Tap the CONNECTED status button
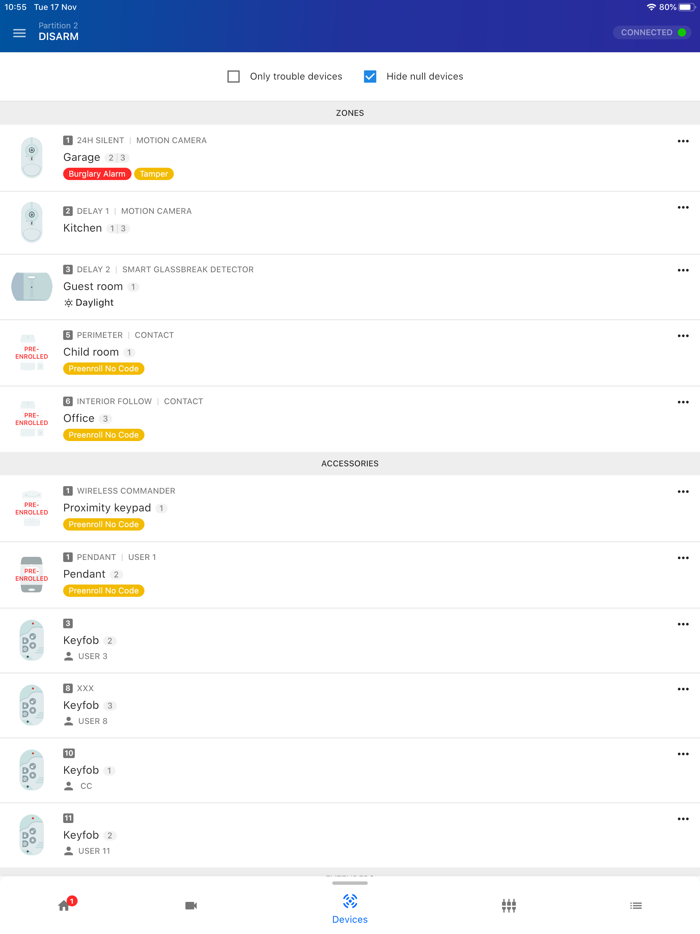700x934 pixels. pos(652,32)
